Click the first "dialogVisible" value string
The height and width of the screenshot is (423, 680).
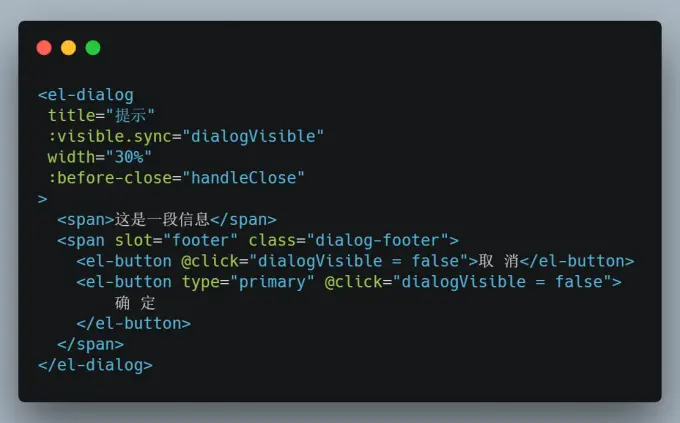click(253, 136)
